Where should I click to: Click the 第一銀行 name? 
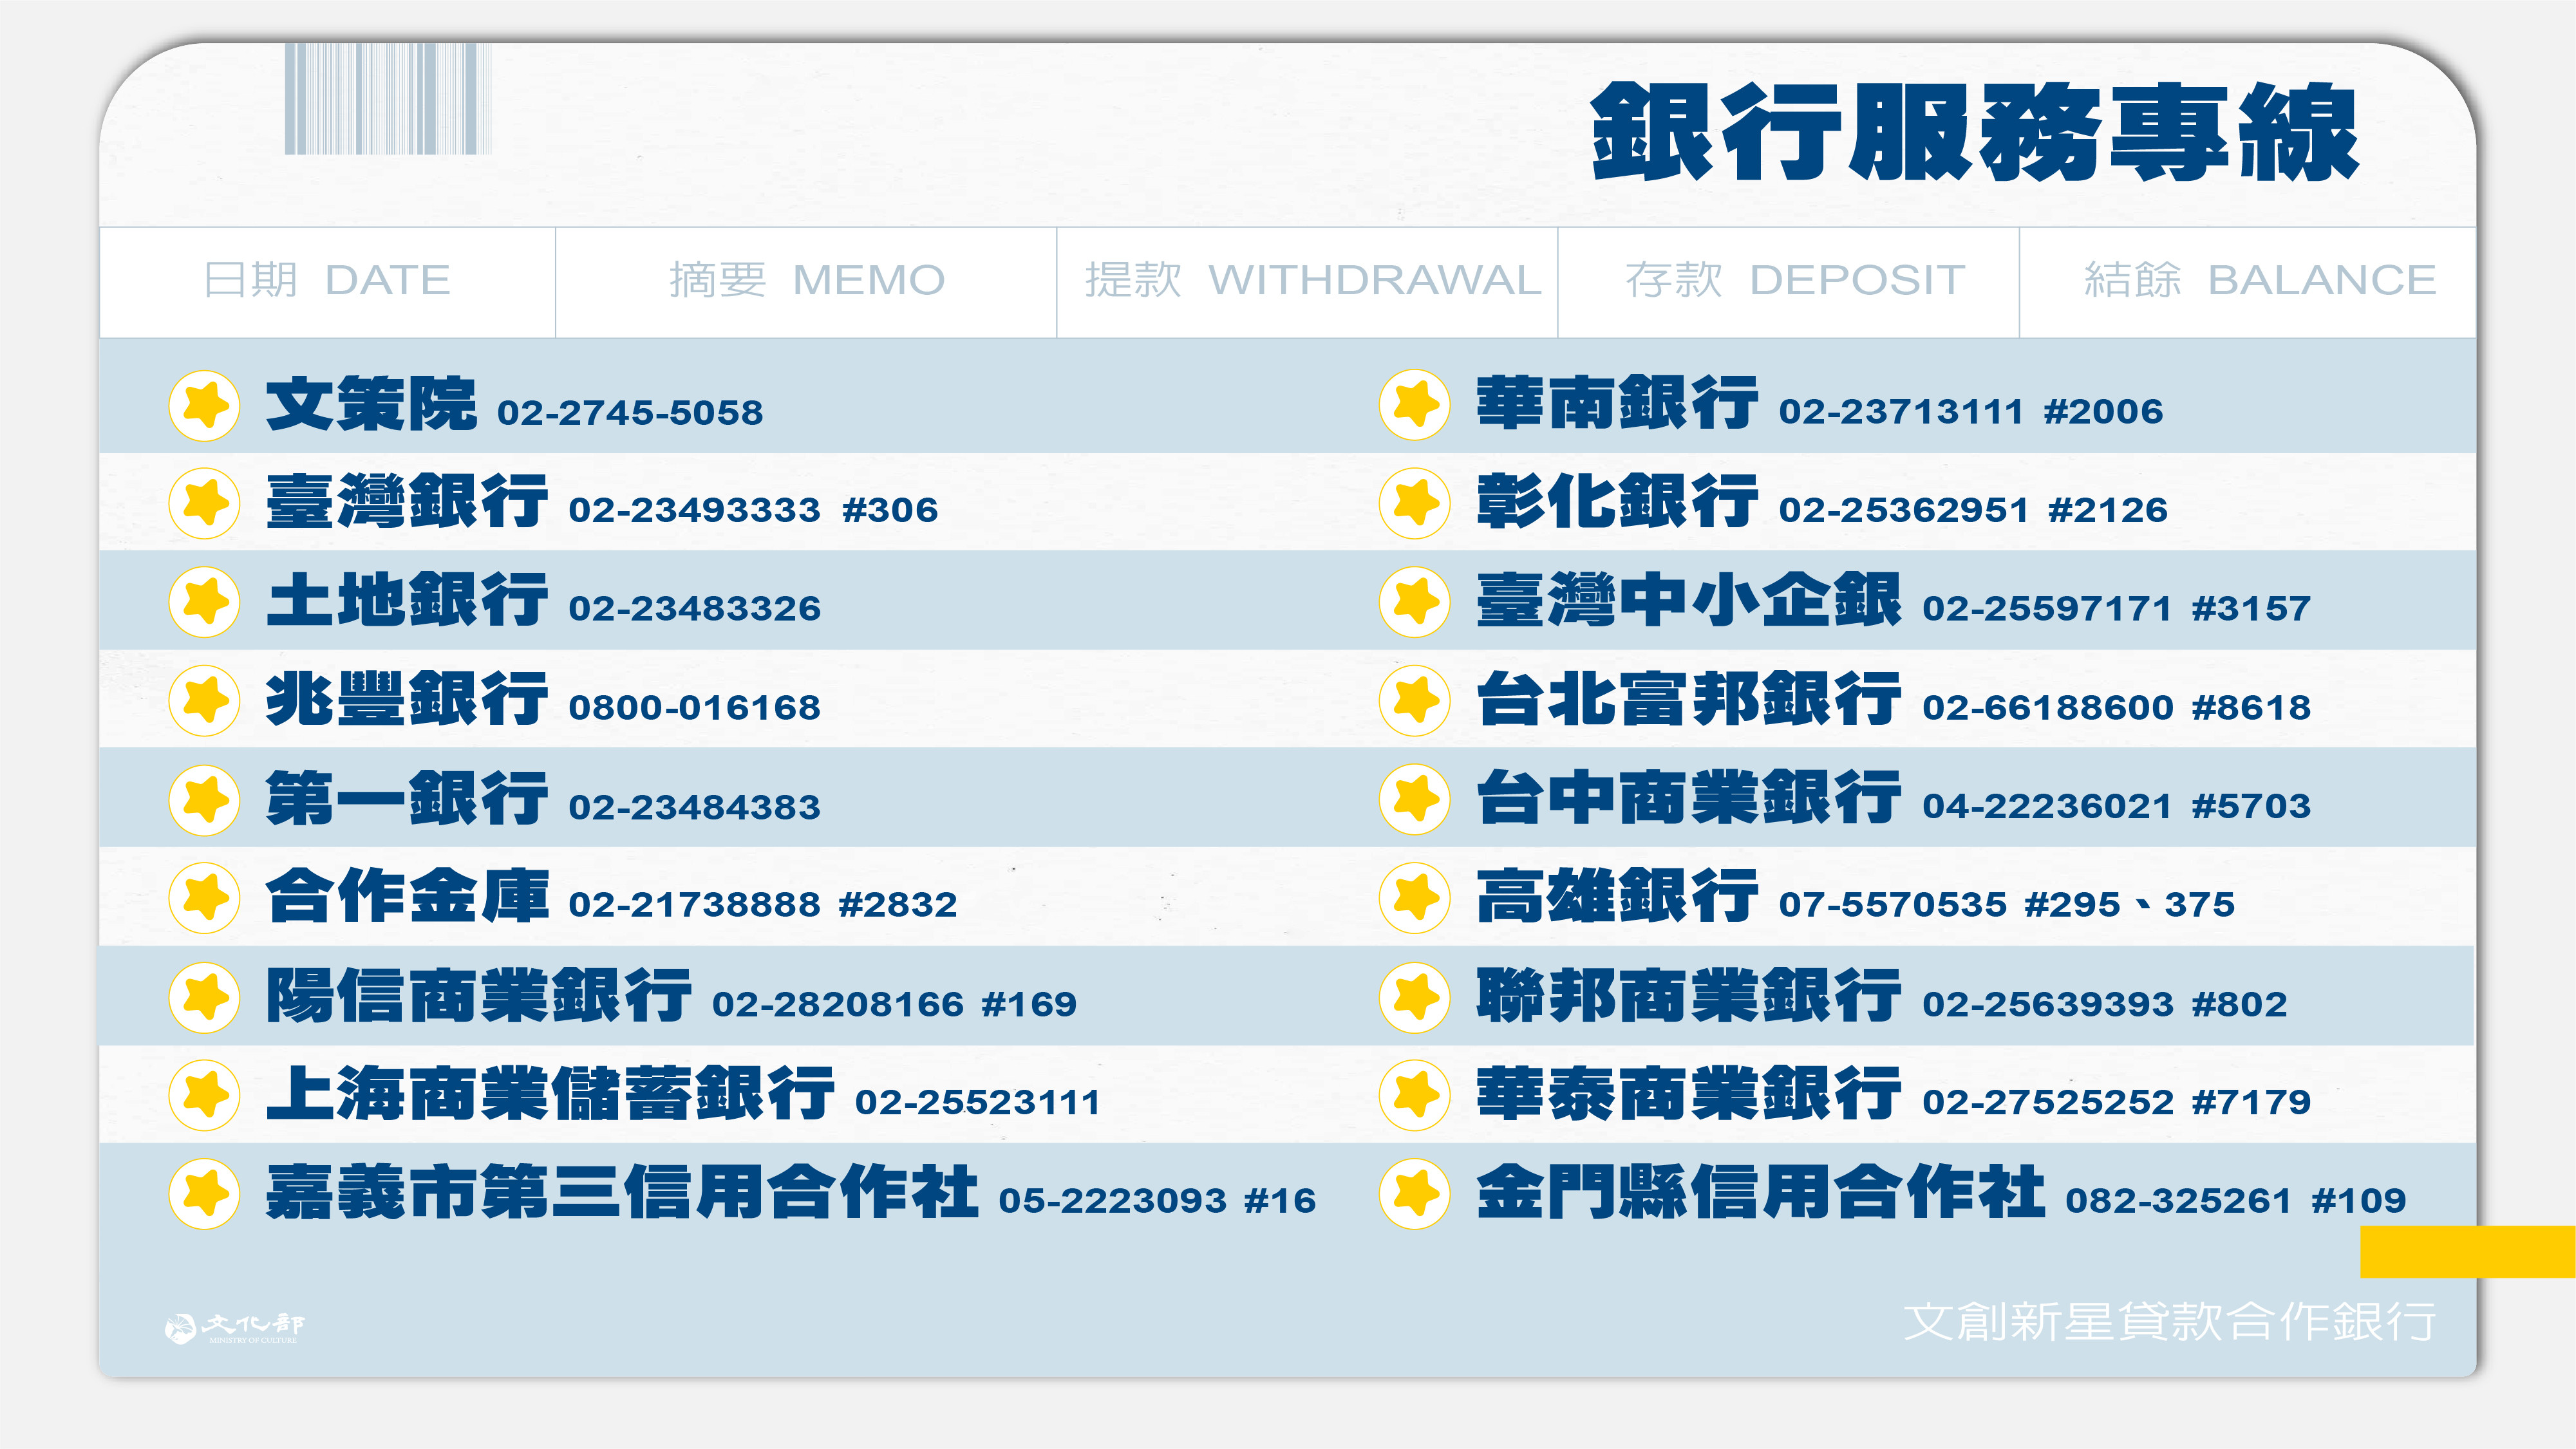(x=407, y=797)
